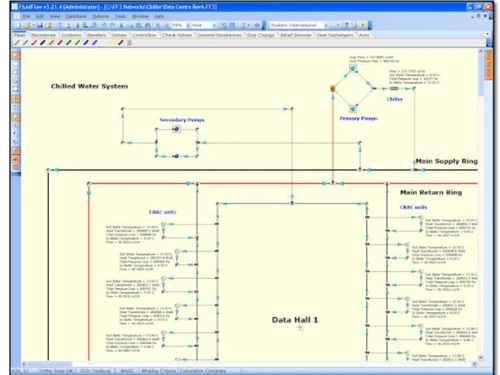The width and height of the screenshot is (500, 375).
Task: Select the yellow pipe tool
Action: [x=112, y=43]
